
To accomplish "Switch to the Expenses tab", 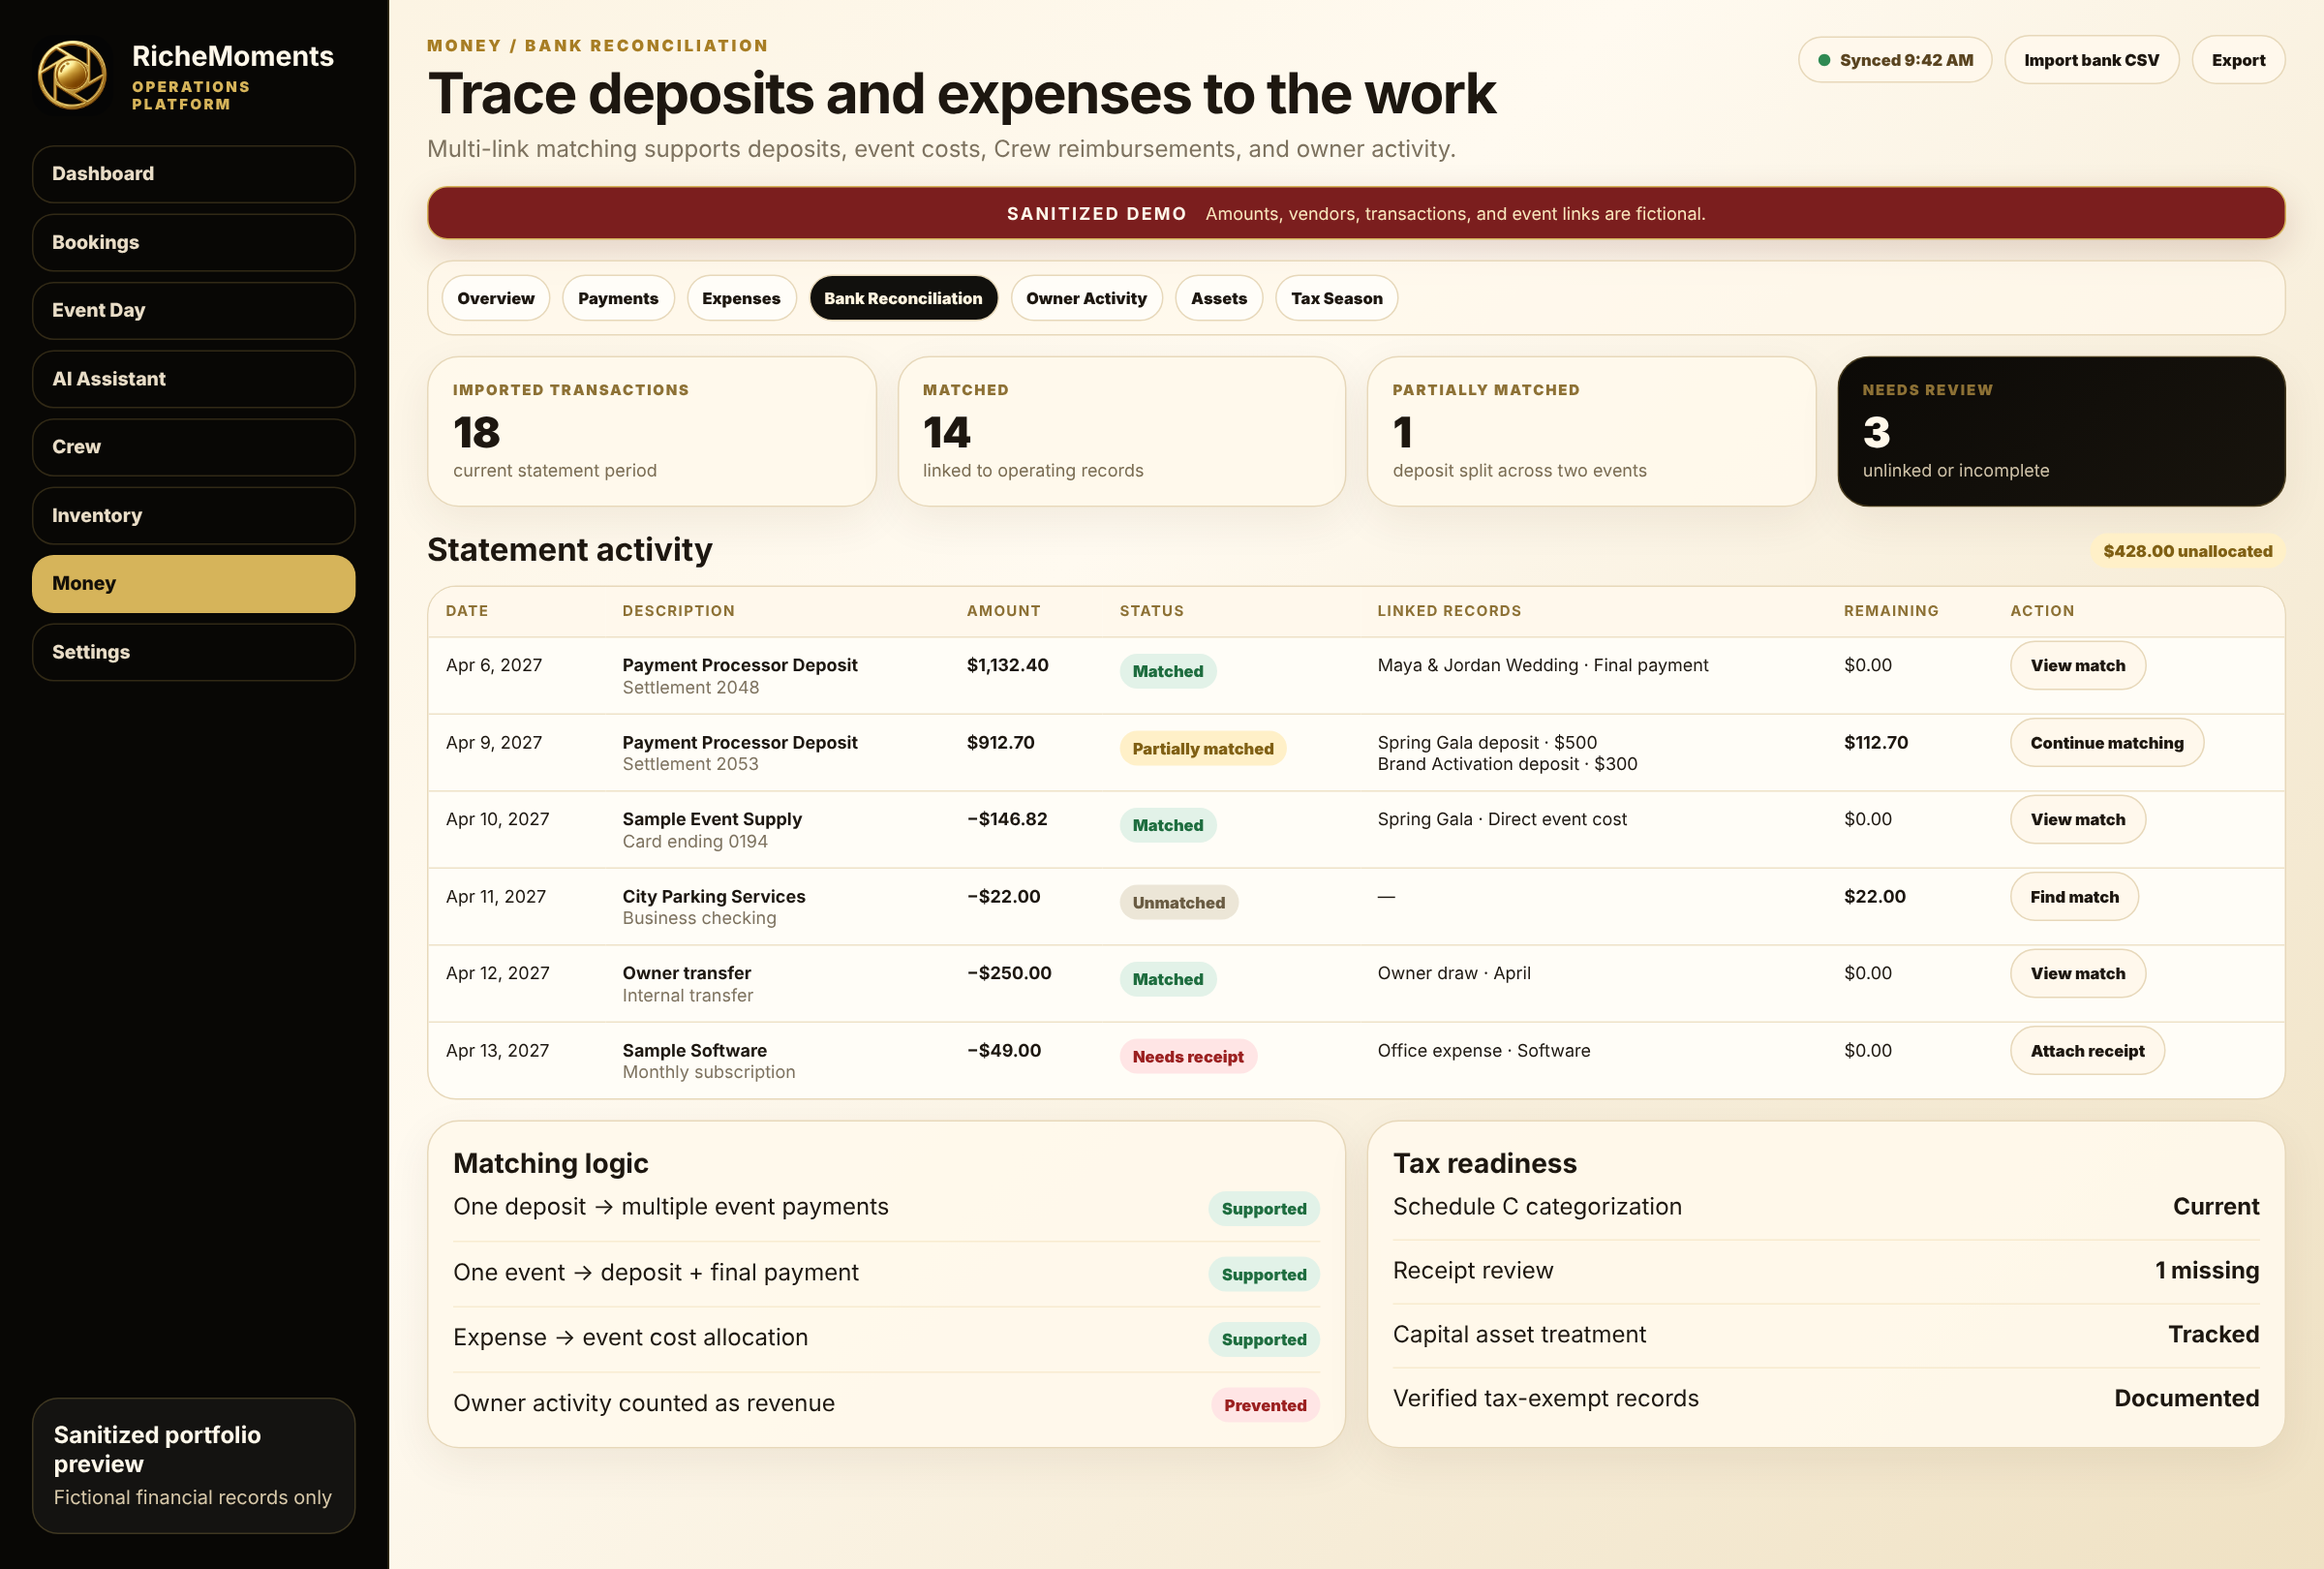I will click(x=741, y=298).
